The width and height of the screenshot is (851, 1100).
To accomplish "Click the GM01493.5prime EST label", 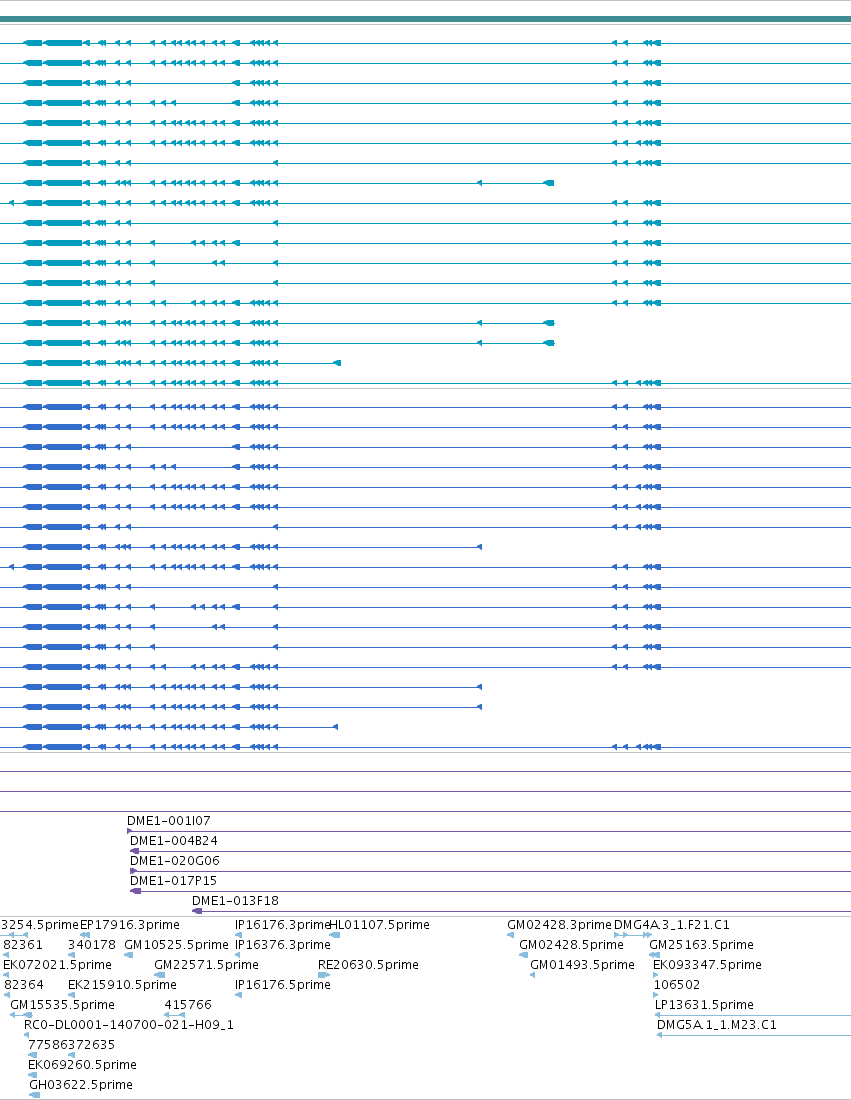I will 582,965.
